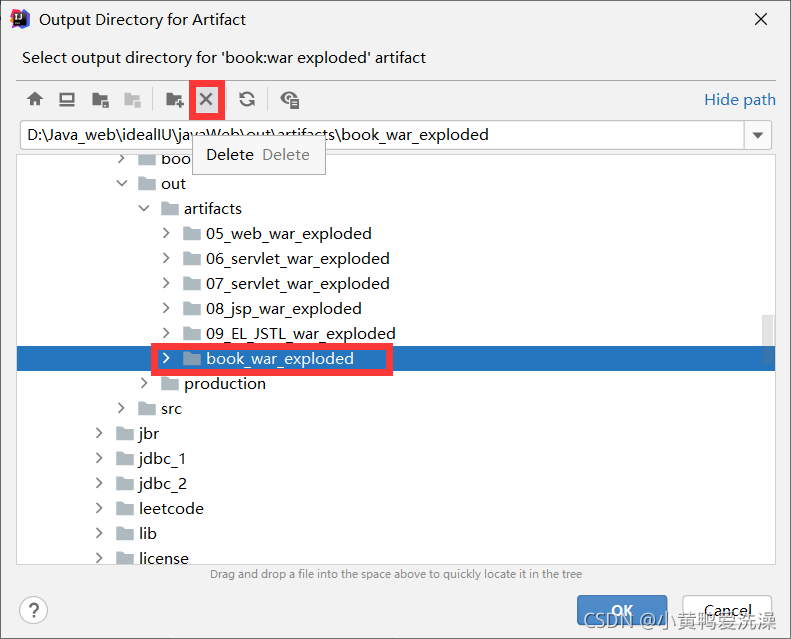Screen dimensions: 791x639
Task: Confirm with the OK button
Action: coord(622,610)
